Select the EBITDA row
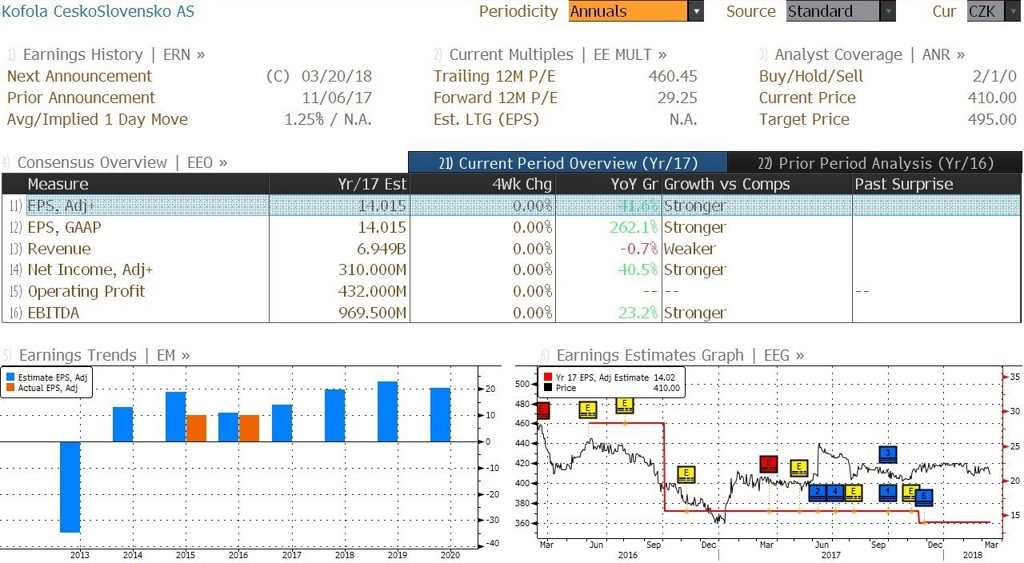Image resolution: width=1024 pixels, height=563 pixels. (x=511, y=313)
